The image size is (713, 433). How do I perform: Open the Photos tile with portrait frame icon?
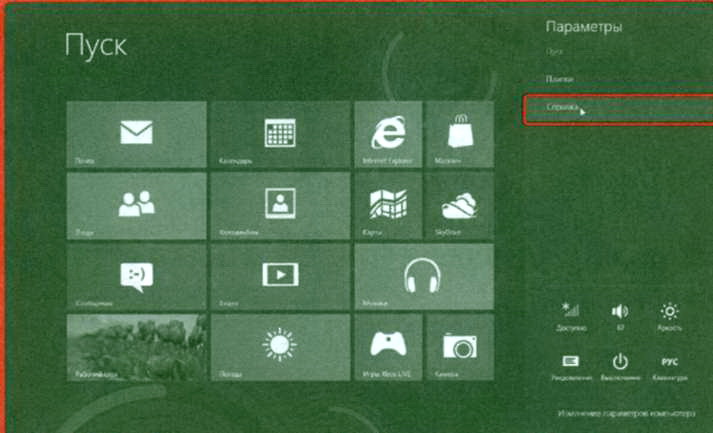pos(281,206)
